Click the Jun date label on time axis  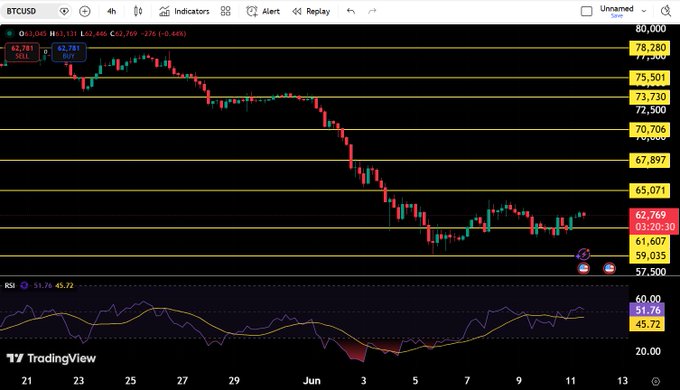coord(312,381)
